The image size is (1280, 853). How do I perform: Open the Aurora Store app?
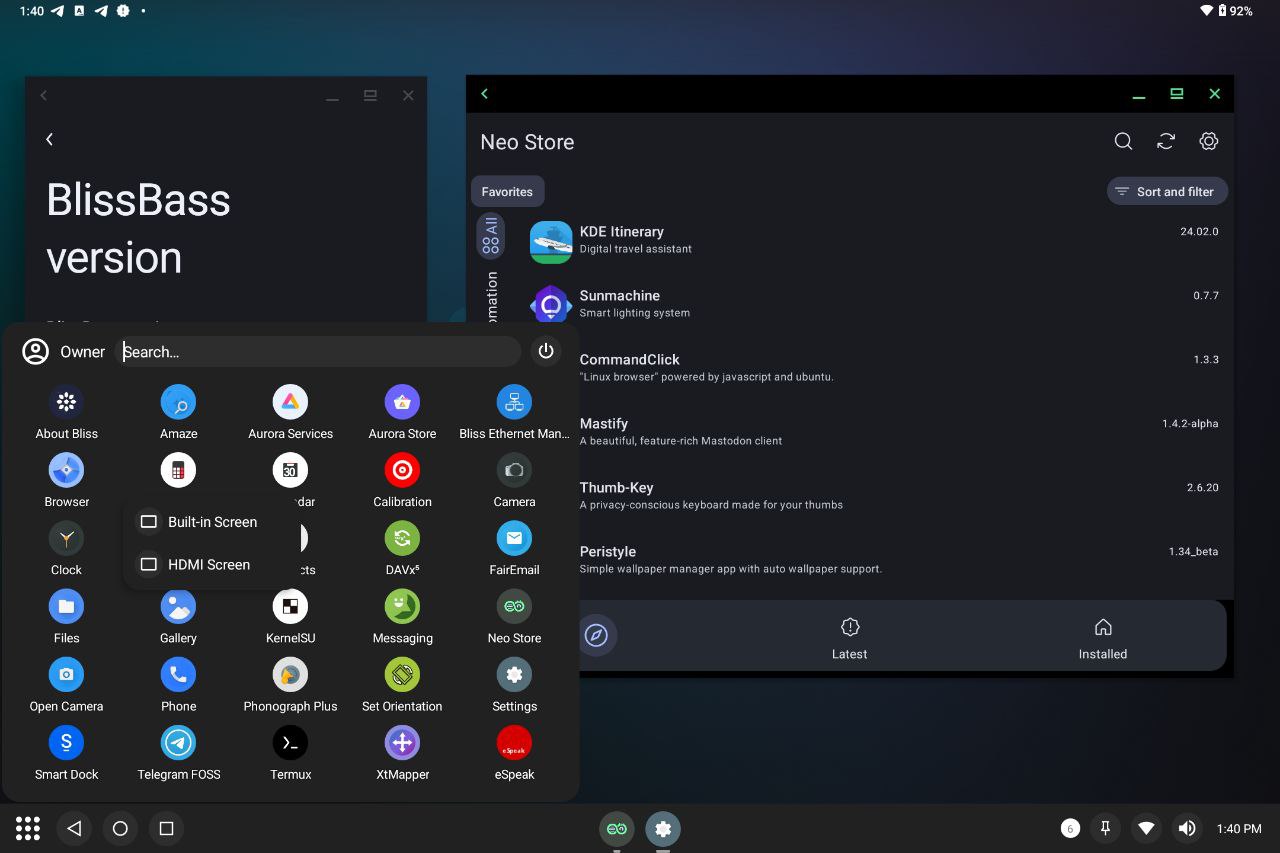[x=402, y=403]
